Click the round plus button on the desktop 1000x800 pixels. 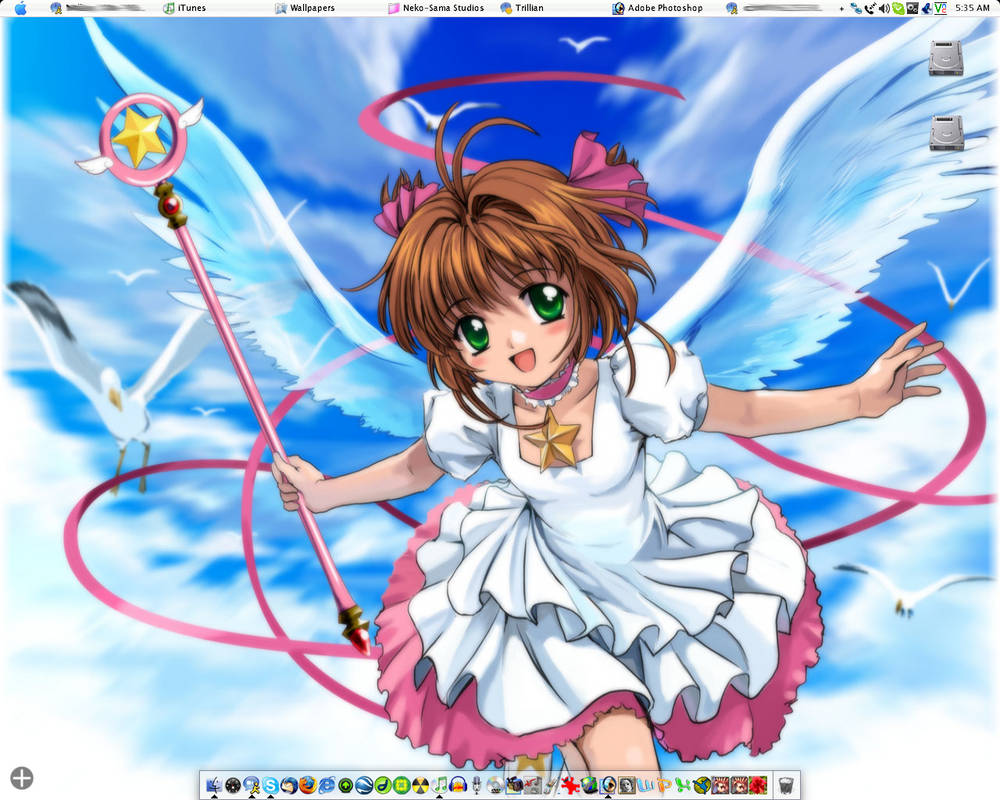[x=22, y=778]
